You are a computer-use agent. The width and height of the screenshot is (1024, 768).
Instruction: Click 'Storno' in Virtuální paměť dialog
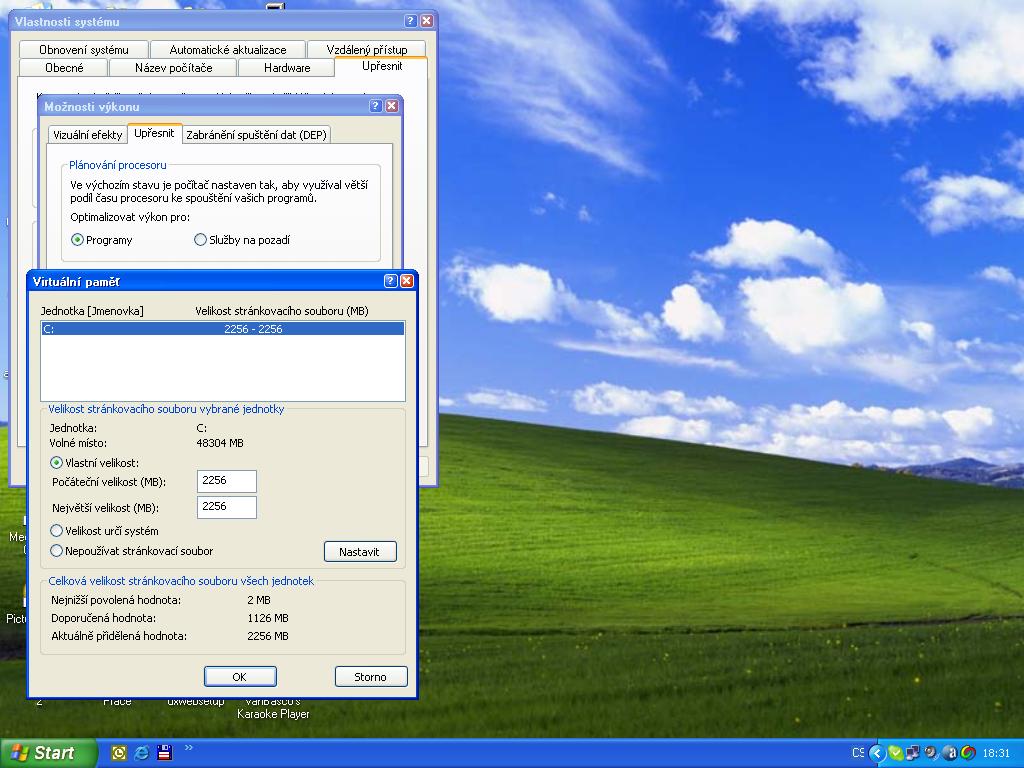tap(370, 677)
